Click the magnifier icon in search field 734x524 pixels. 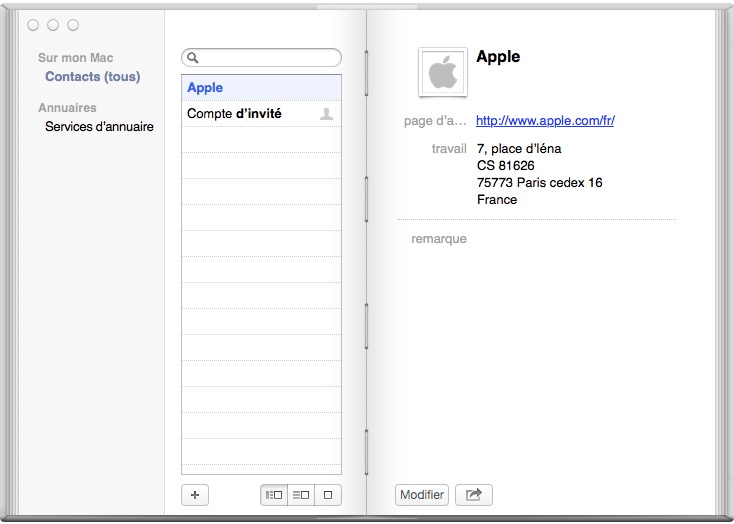192,58
